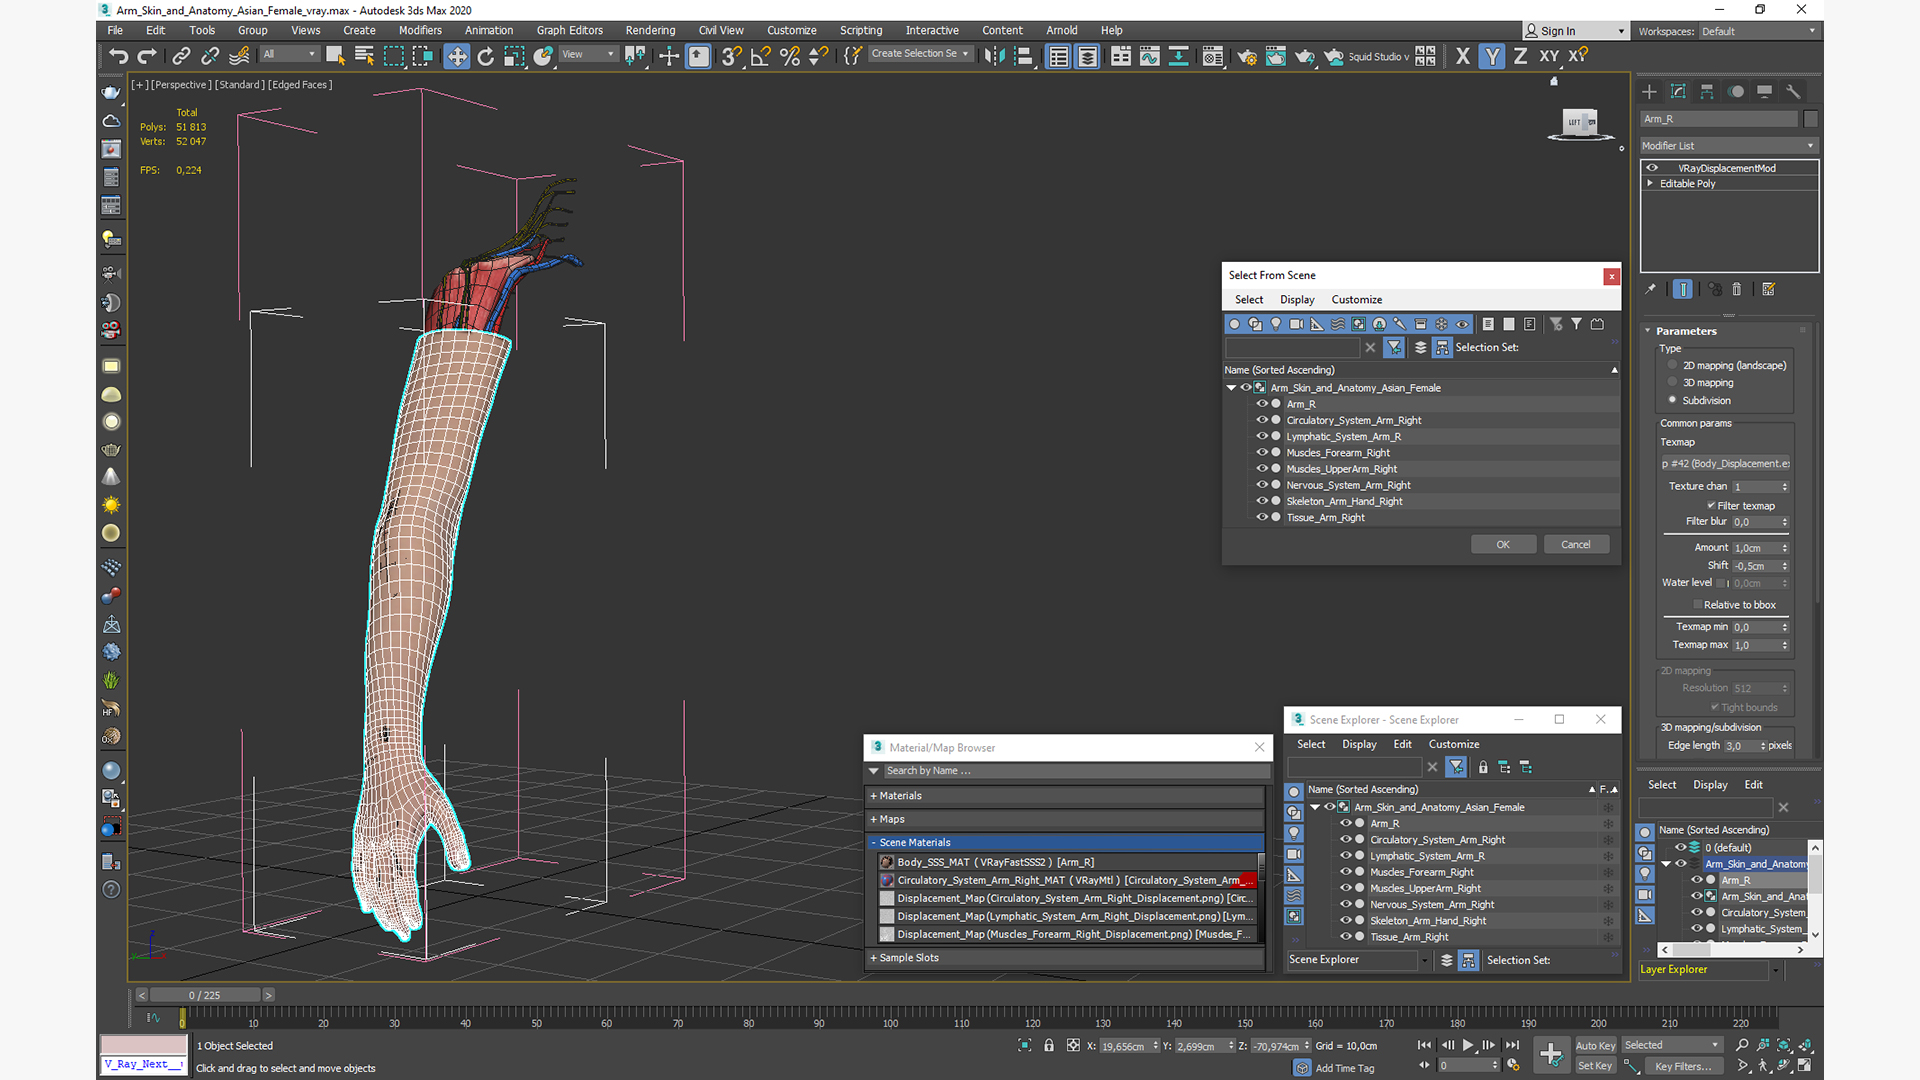Open the Modifier List dropdown
The width and height of the screenshot is (1920, 1080).
1728,146
